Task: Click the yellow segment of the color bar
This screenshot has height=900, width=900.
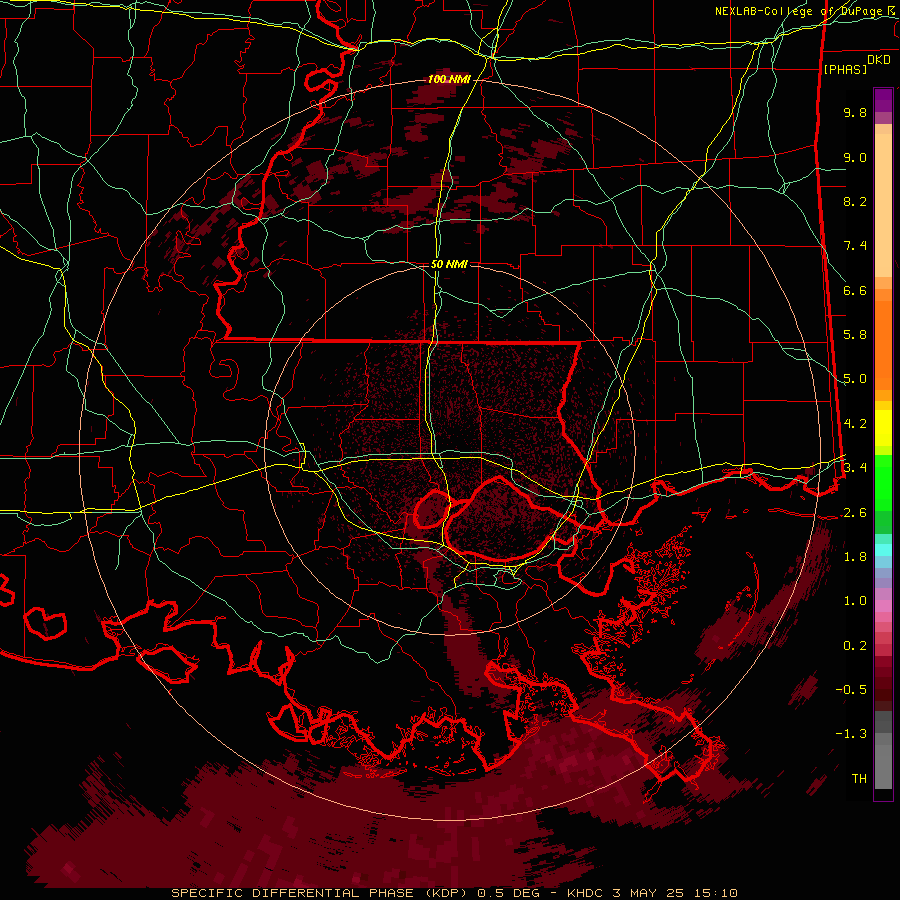Action: tap(883, 428)
